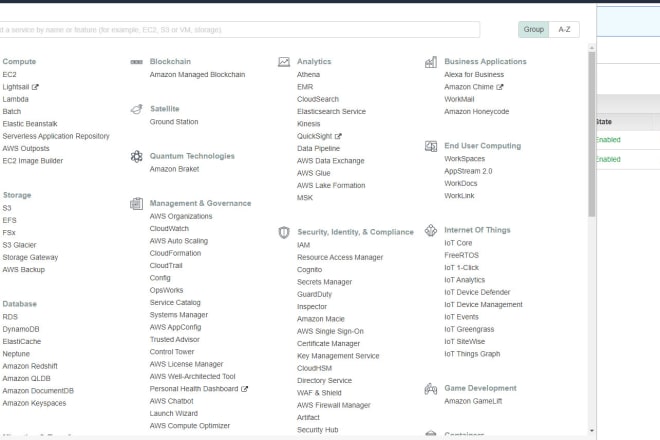This screenshot has width=660, height=440.
Task: Open AWS Lake Formation
Action: 331,186
